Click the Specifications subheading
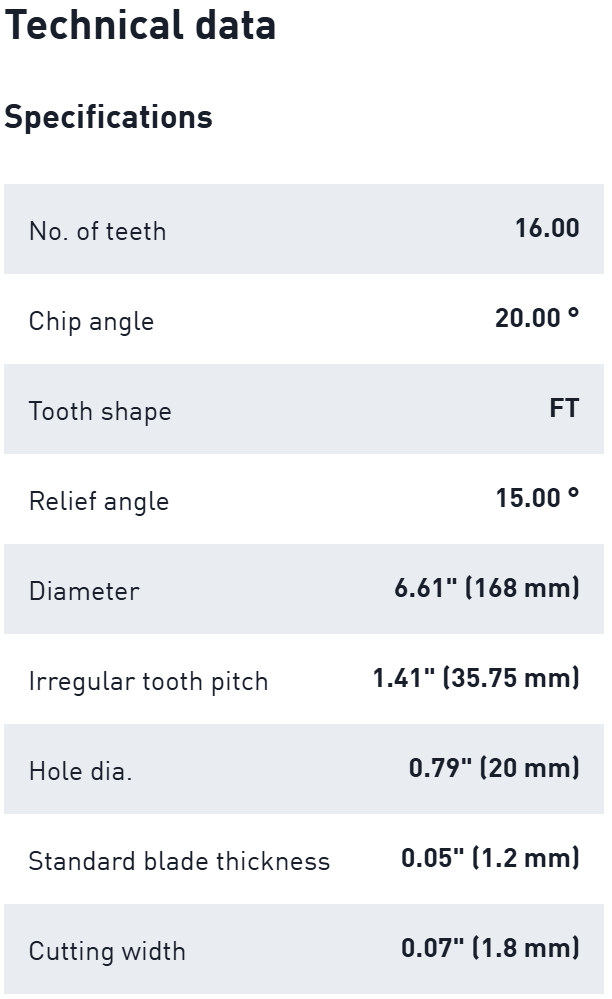Screen dimensions: 612x999 [x=108, y=117]
